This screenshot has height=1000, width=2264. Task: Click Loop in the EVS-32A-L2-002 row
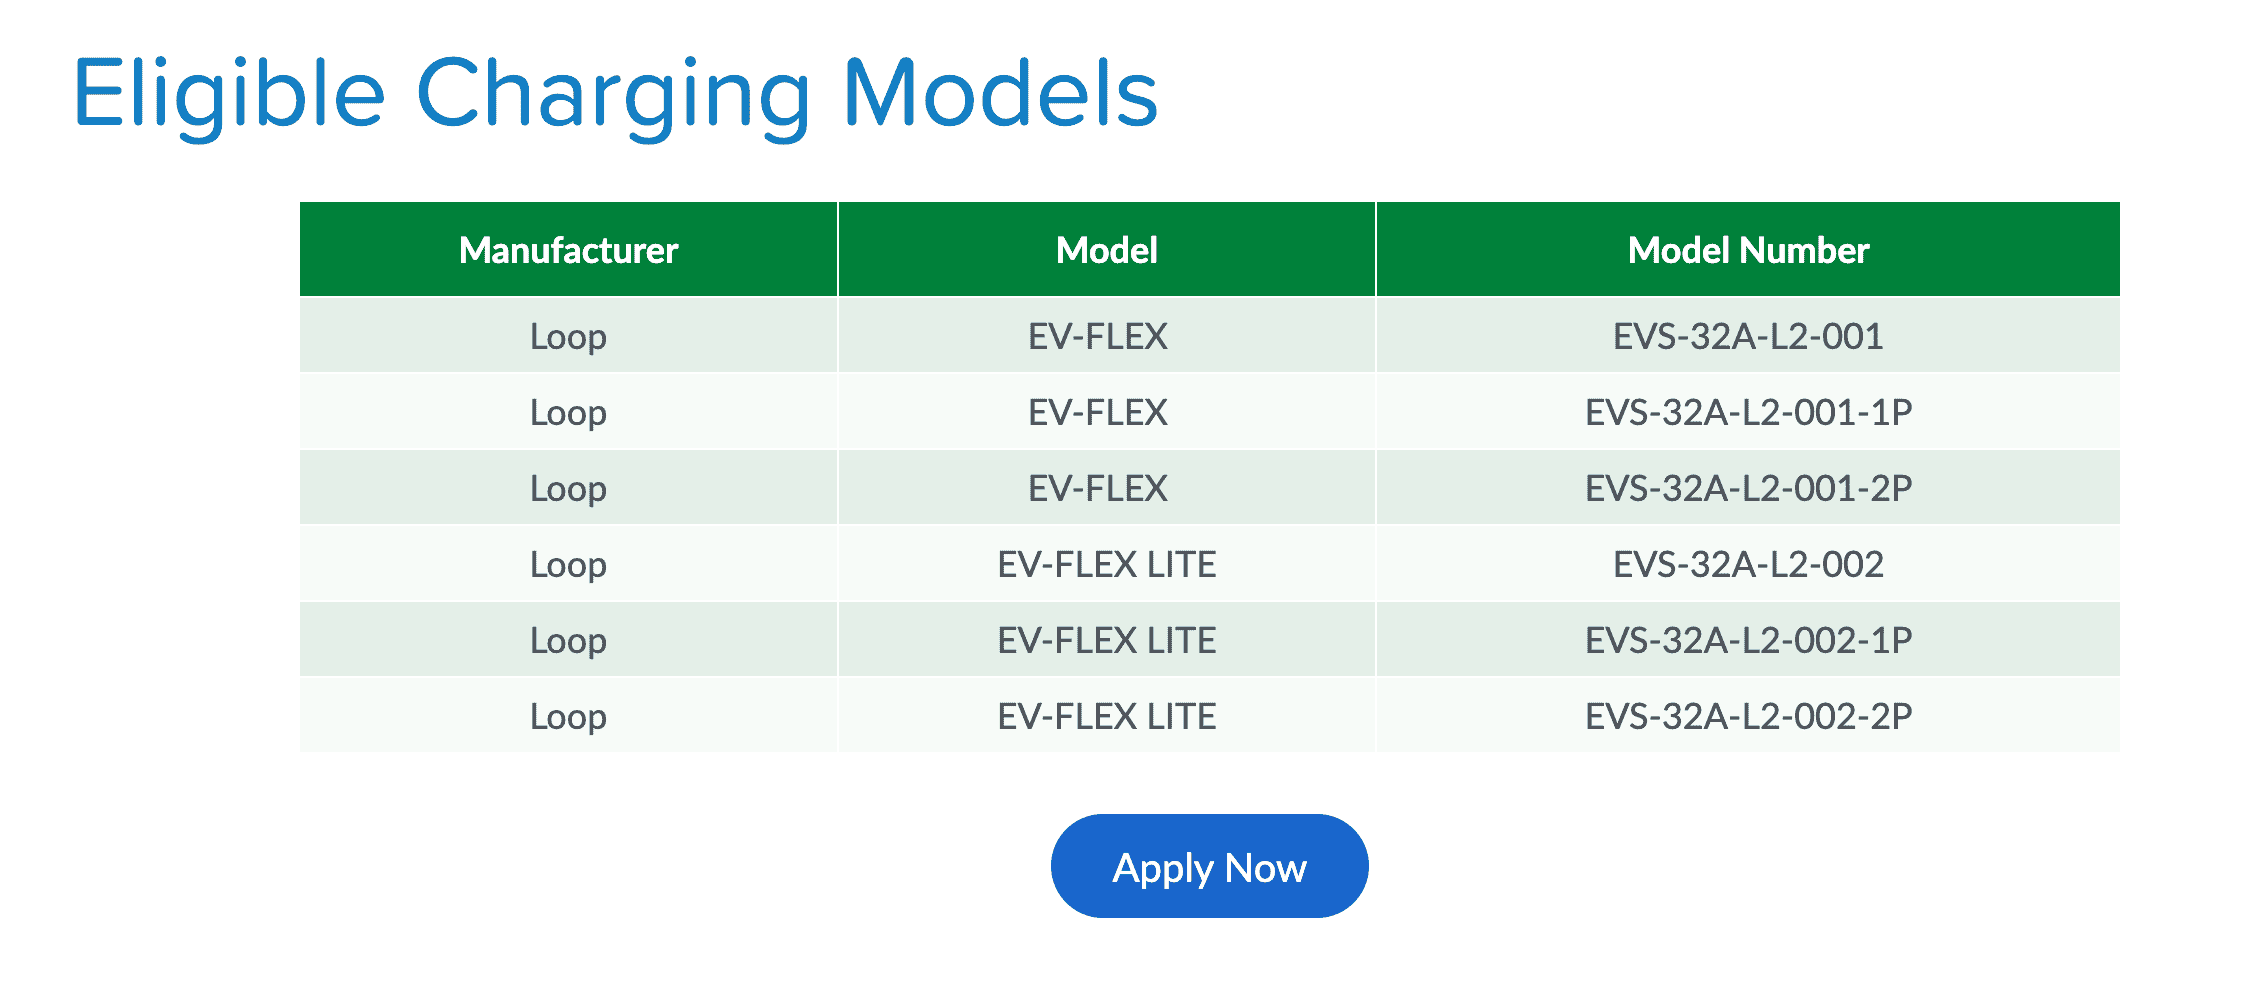click(568, 564)
